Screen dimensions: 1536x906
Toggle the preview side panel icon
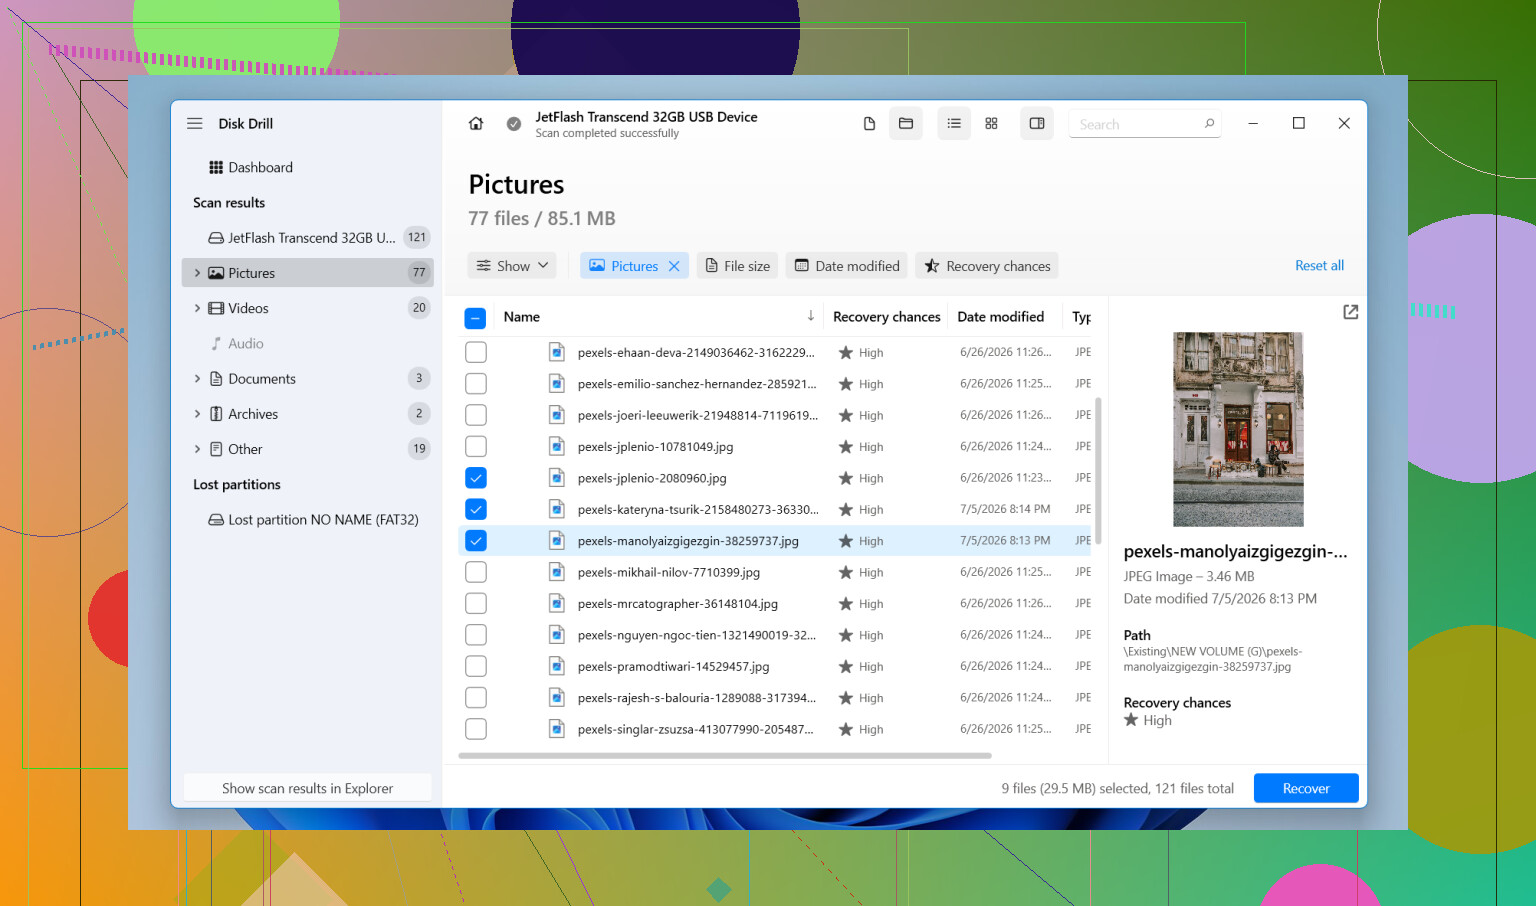1037,124
